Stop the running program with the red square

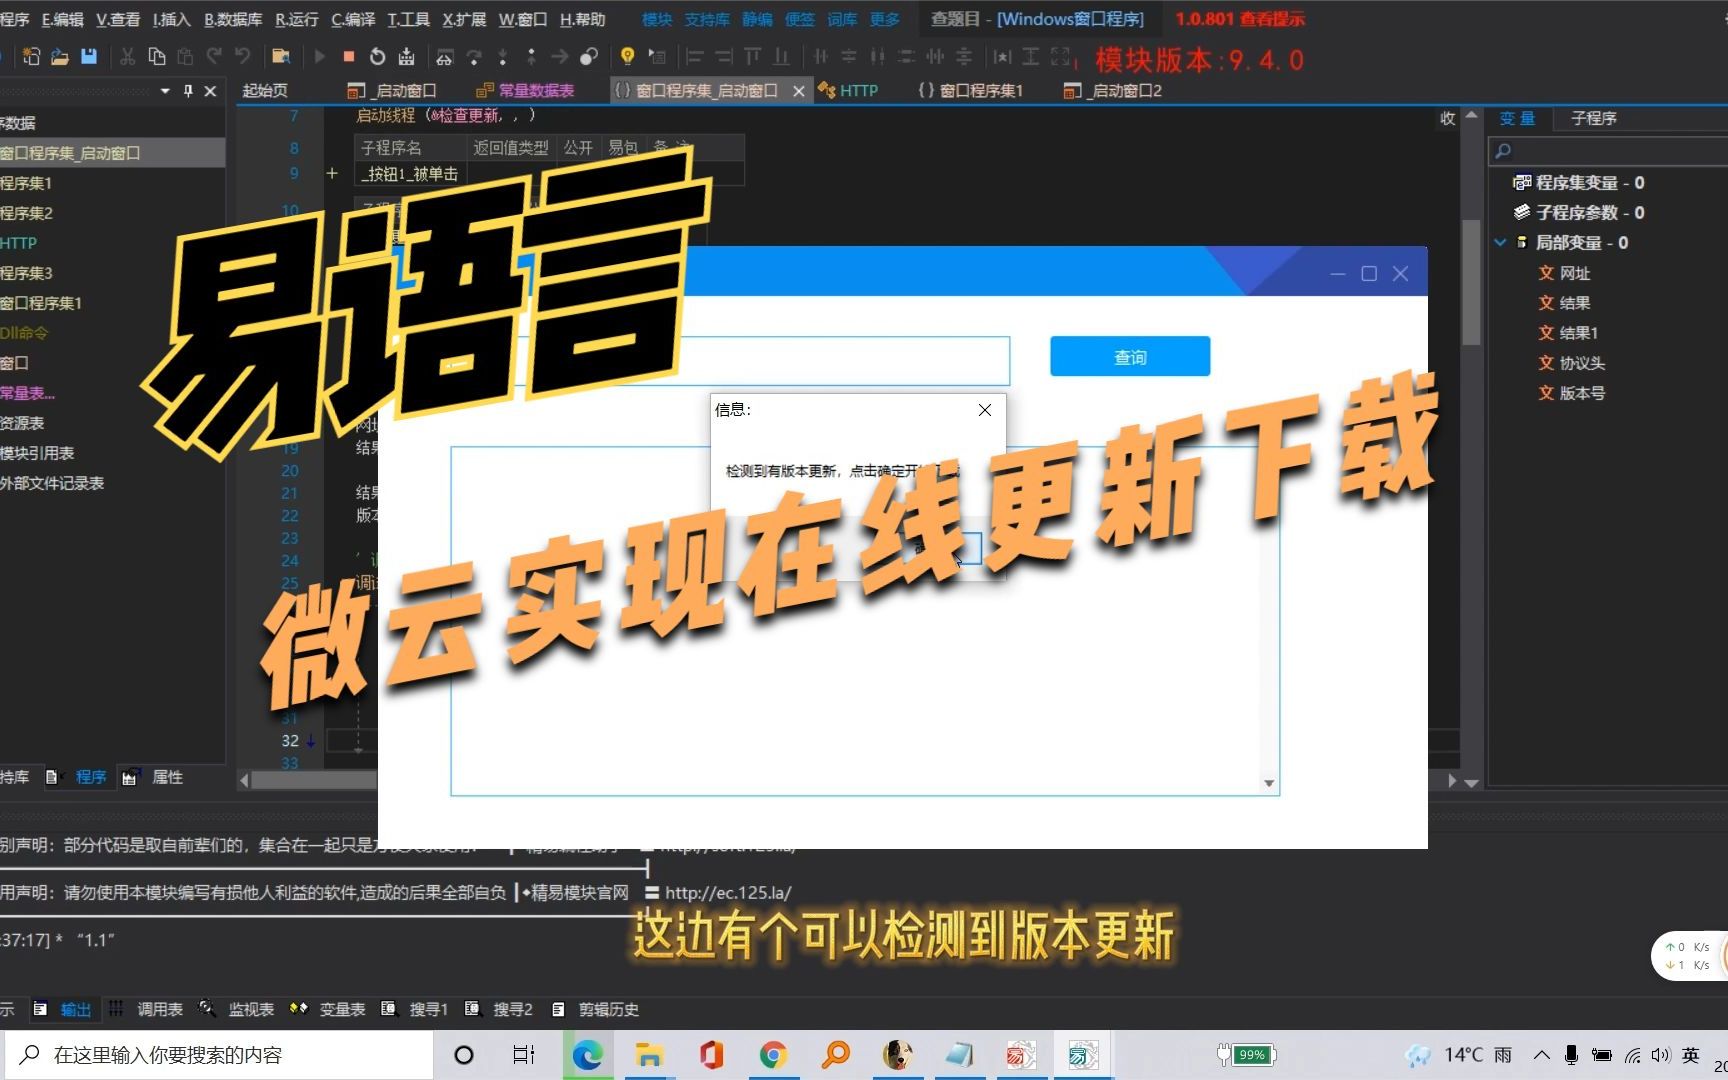pyautogui.click(x=348, y=57)
